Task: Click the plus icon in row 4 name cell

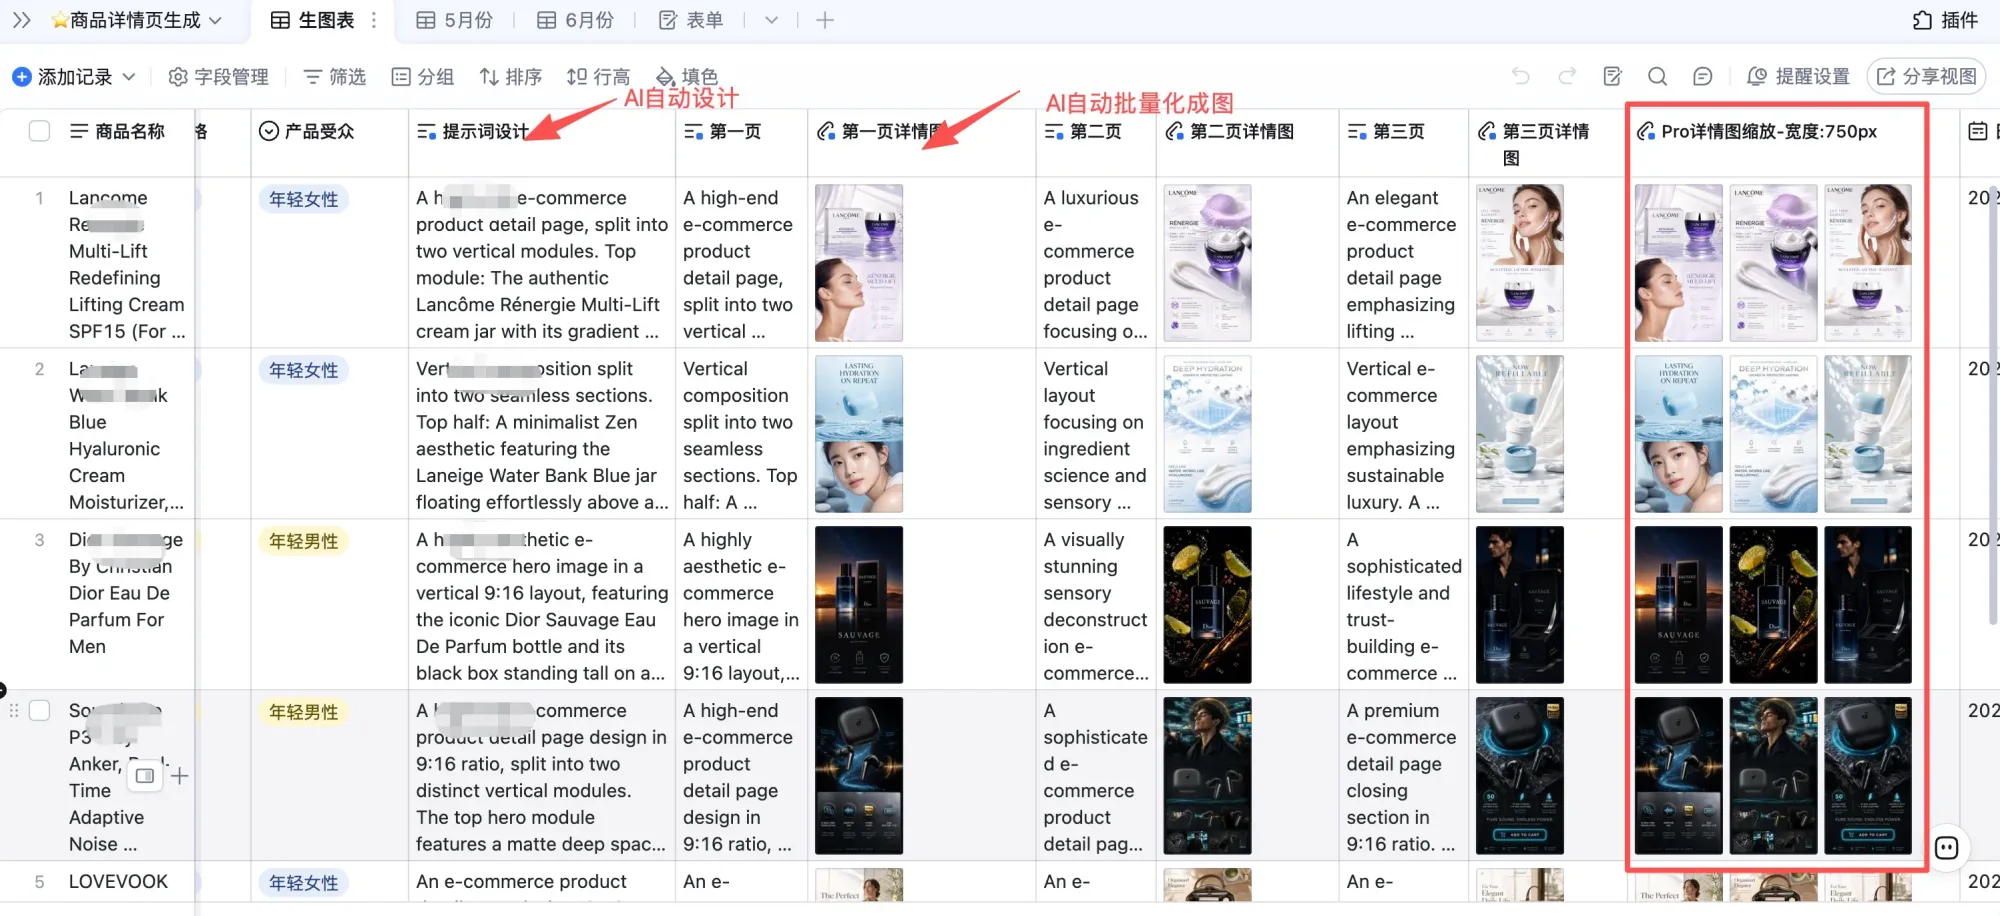Action: [179, 775]
